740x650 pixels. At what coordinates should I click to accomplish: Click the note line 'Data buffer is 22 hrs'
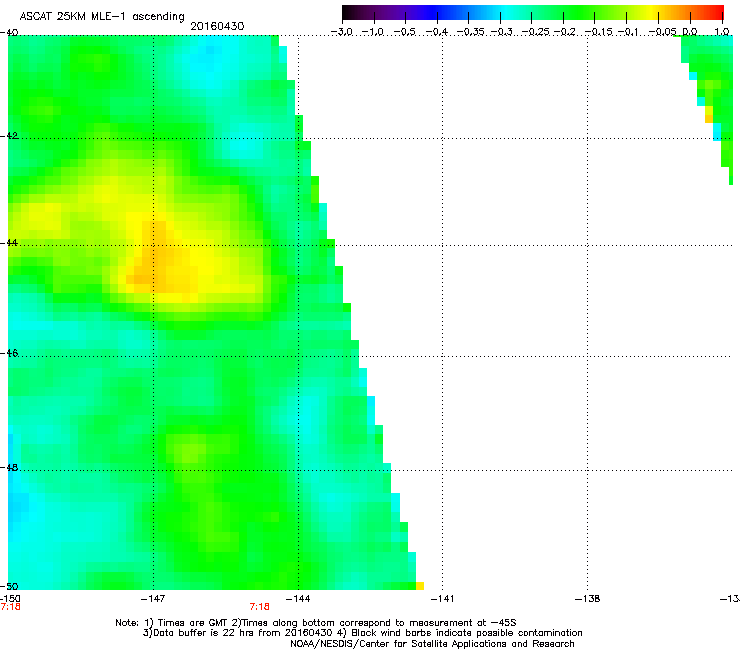click(362, 633)
